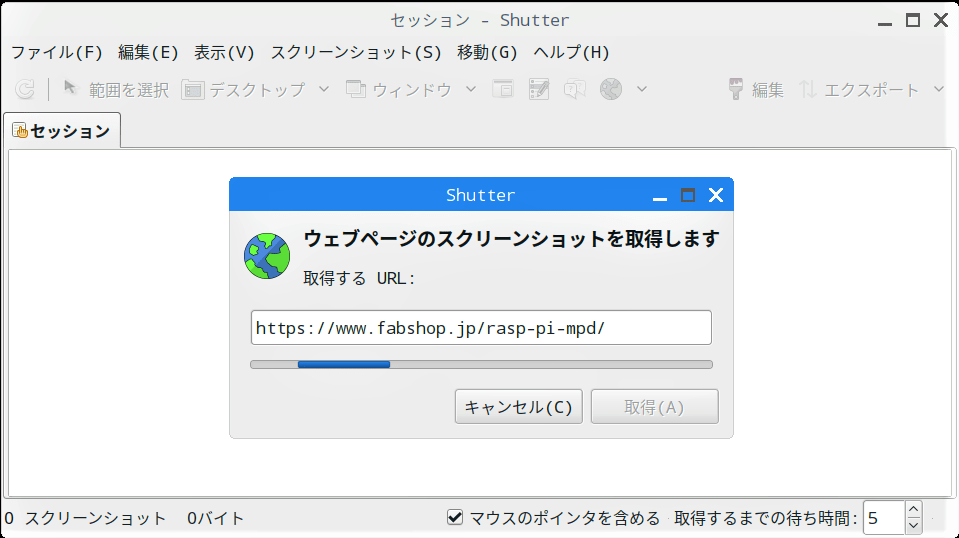Capture the desktop with デスクトップ button
This screenshot has width=959, height=538.
[243, 90]
